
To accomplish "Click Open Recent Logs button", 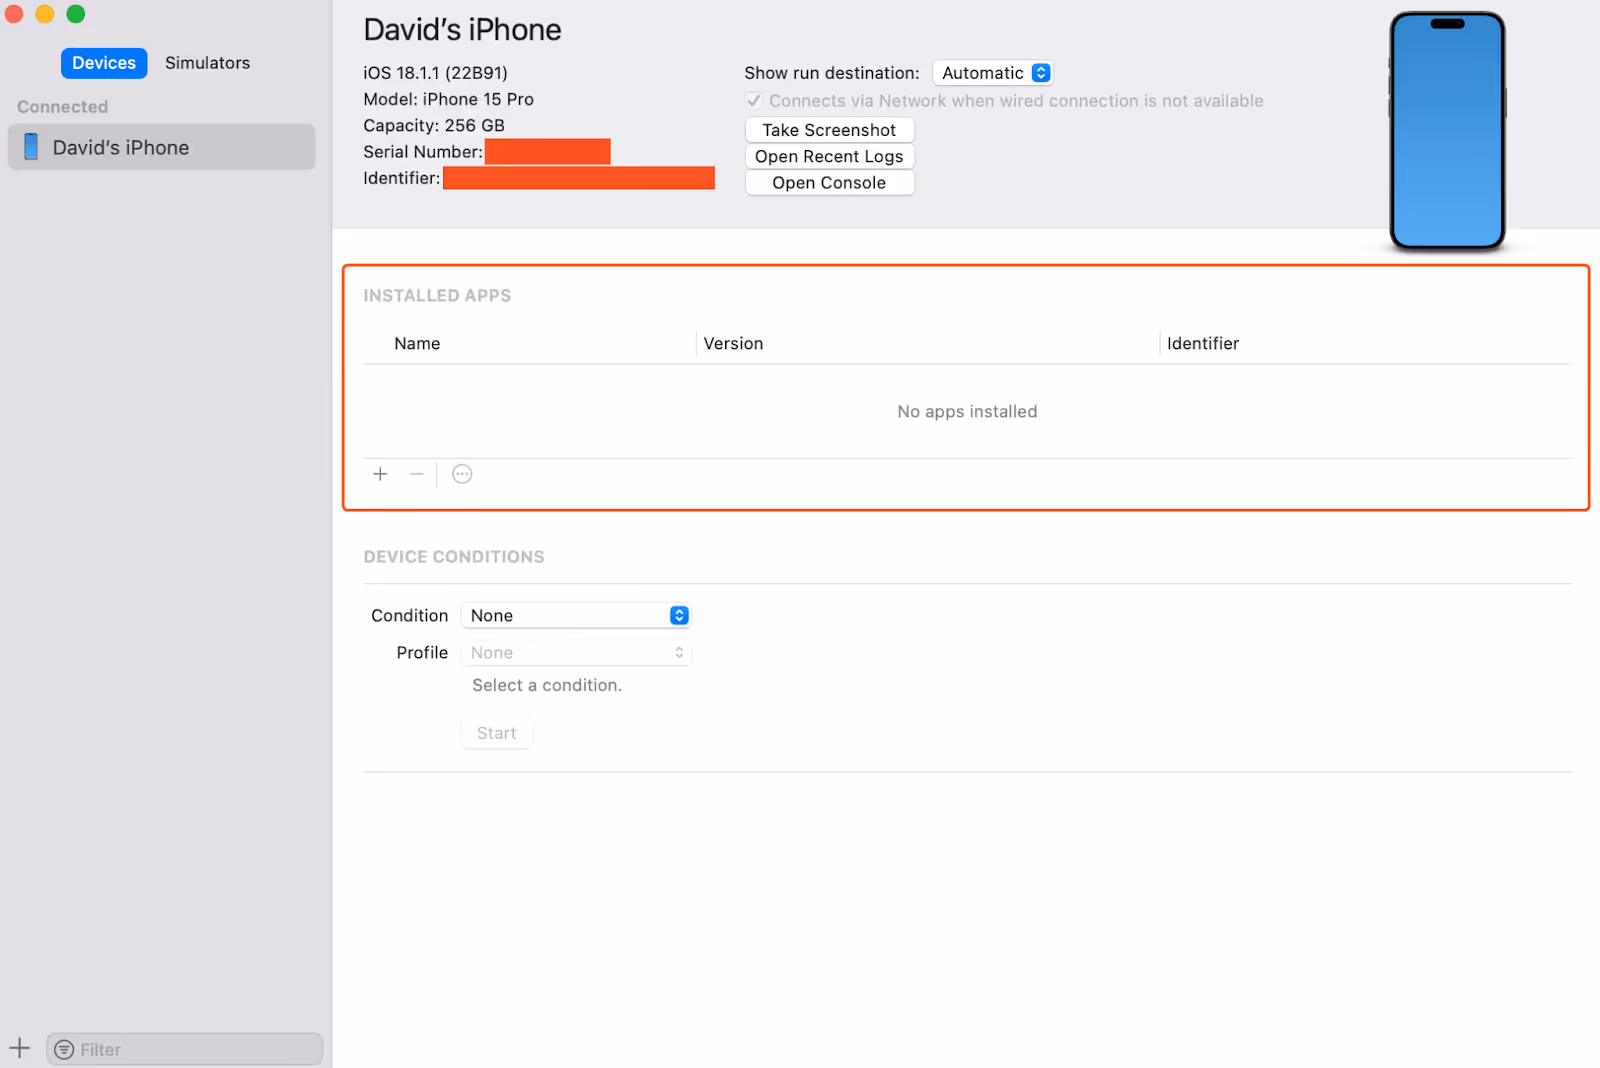I will coord(829,156).
